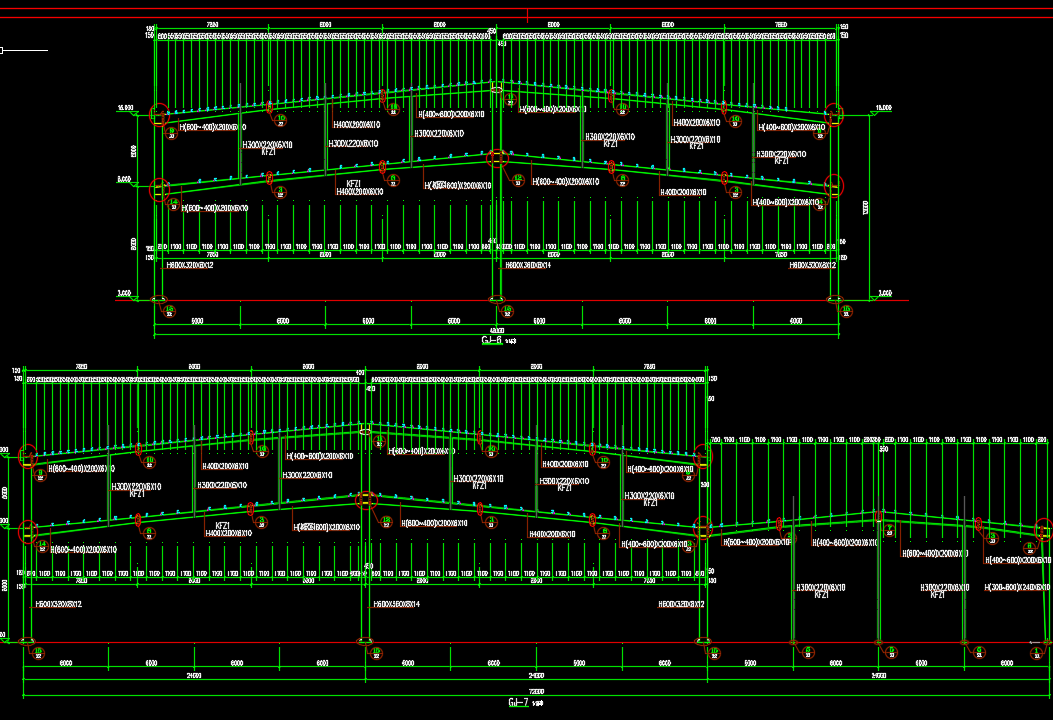Click detail callout 7 in GJ-7
This screenshot has height=720, width=1053.
tap(889, 530)
